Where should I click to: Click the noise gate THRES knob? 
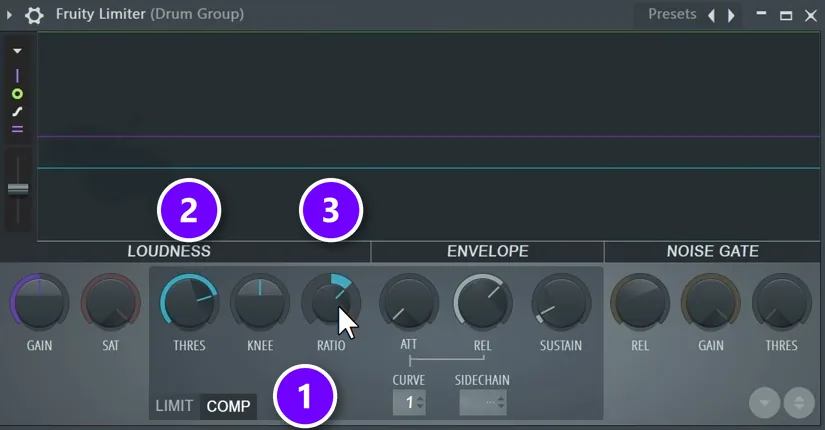click(782, 303)
